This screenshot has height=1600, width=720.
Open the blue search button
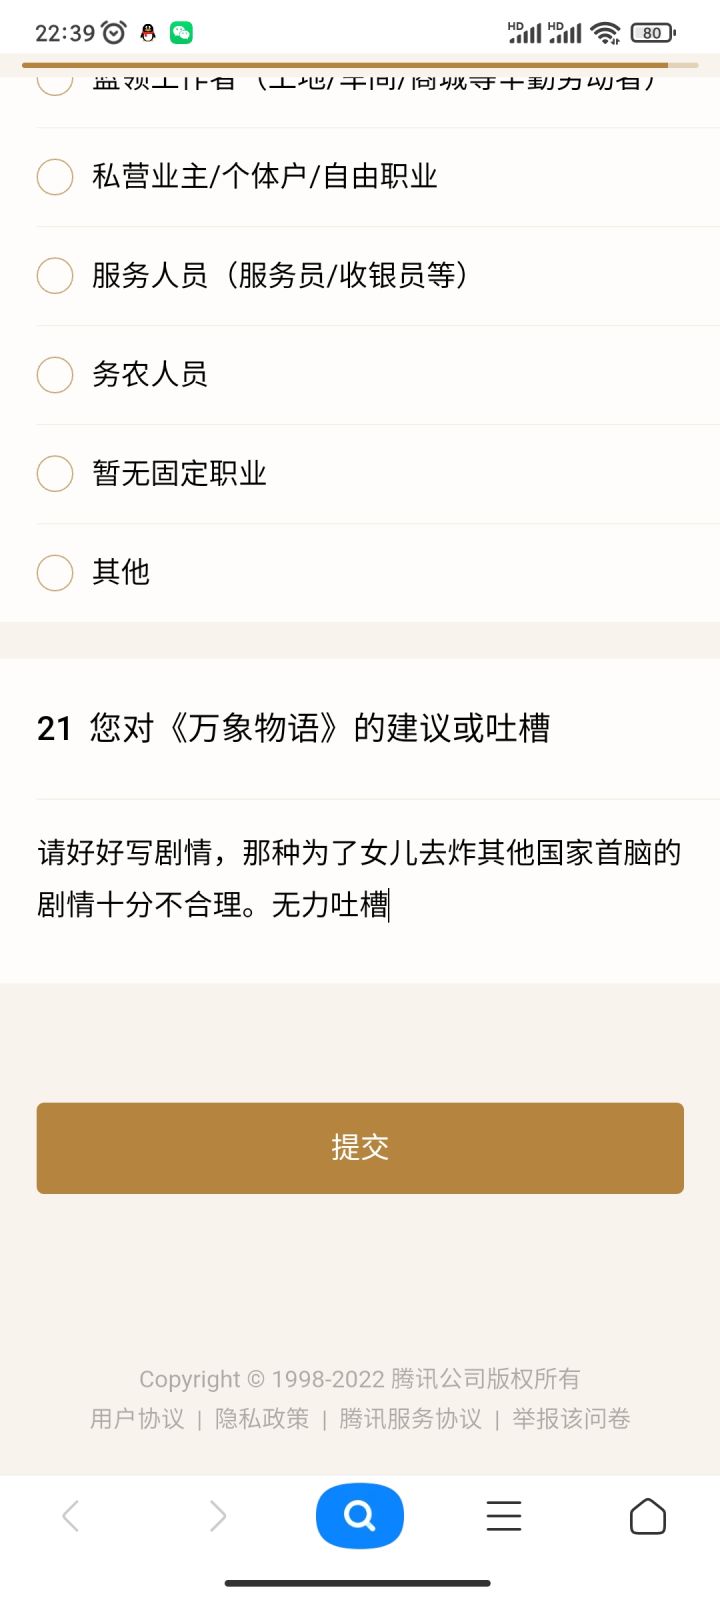[360, 1516]
